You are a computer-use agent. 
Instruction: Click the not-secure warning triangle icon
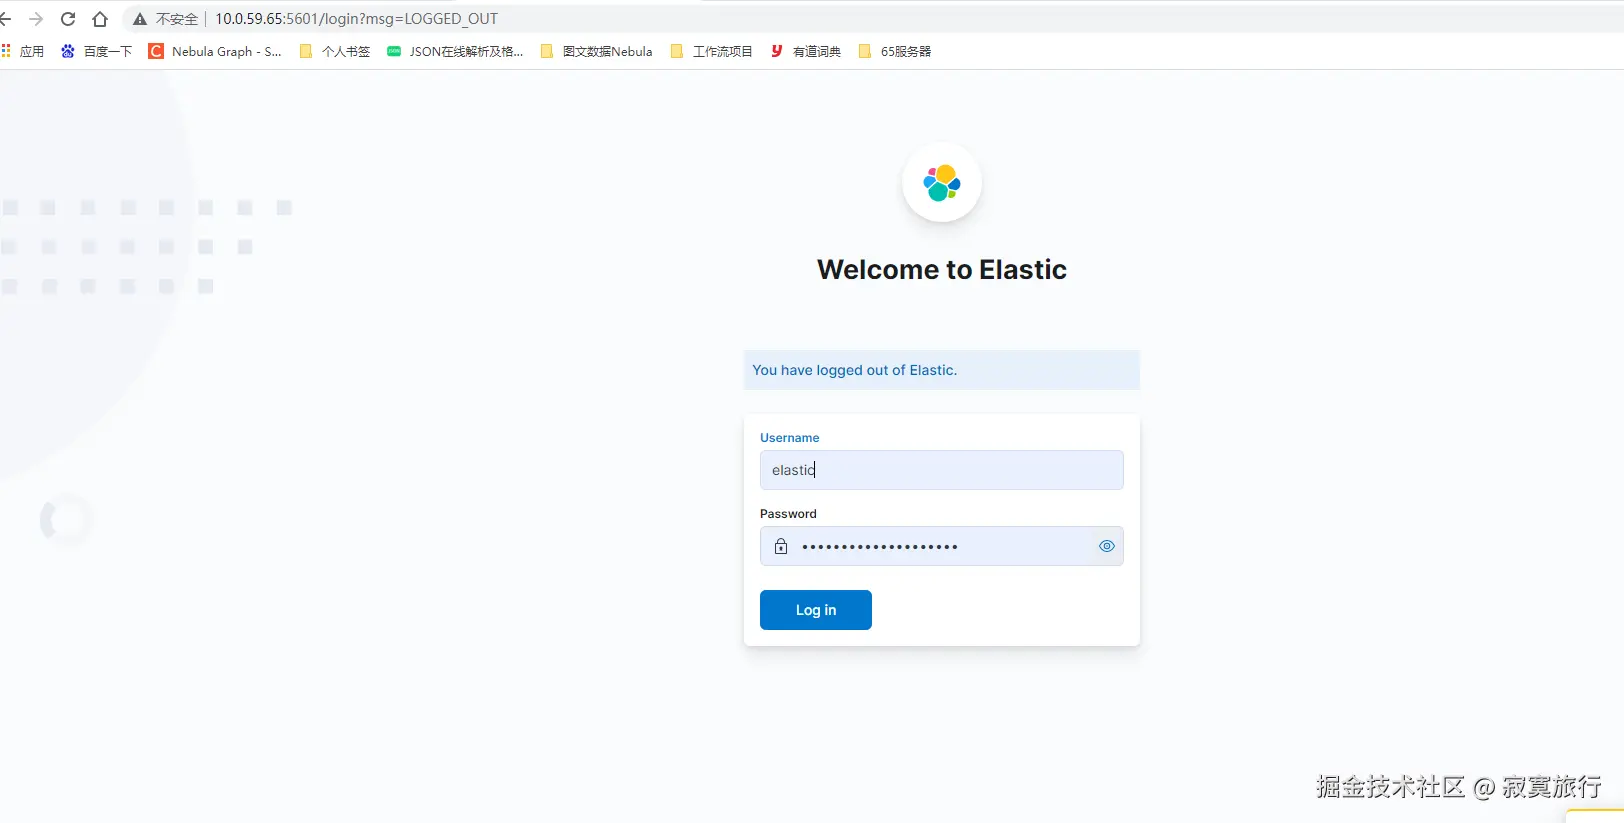coord(140,19)
